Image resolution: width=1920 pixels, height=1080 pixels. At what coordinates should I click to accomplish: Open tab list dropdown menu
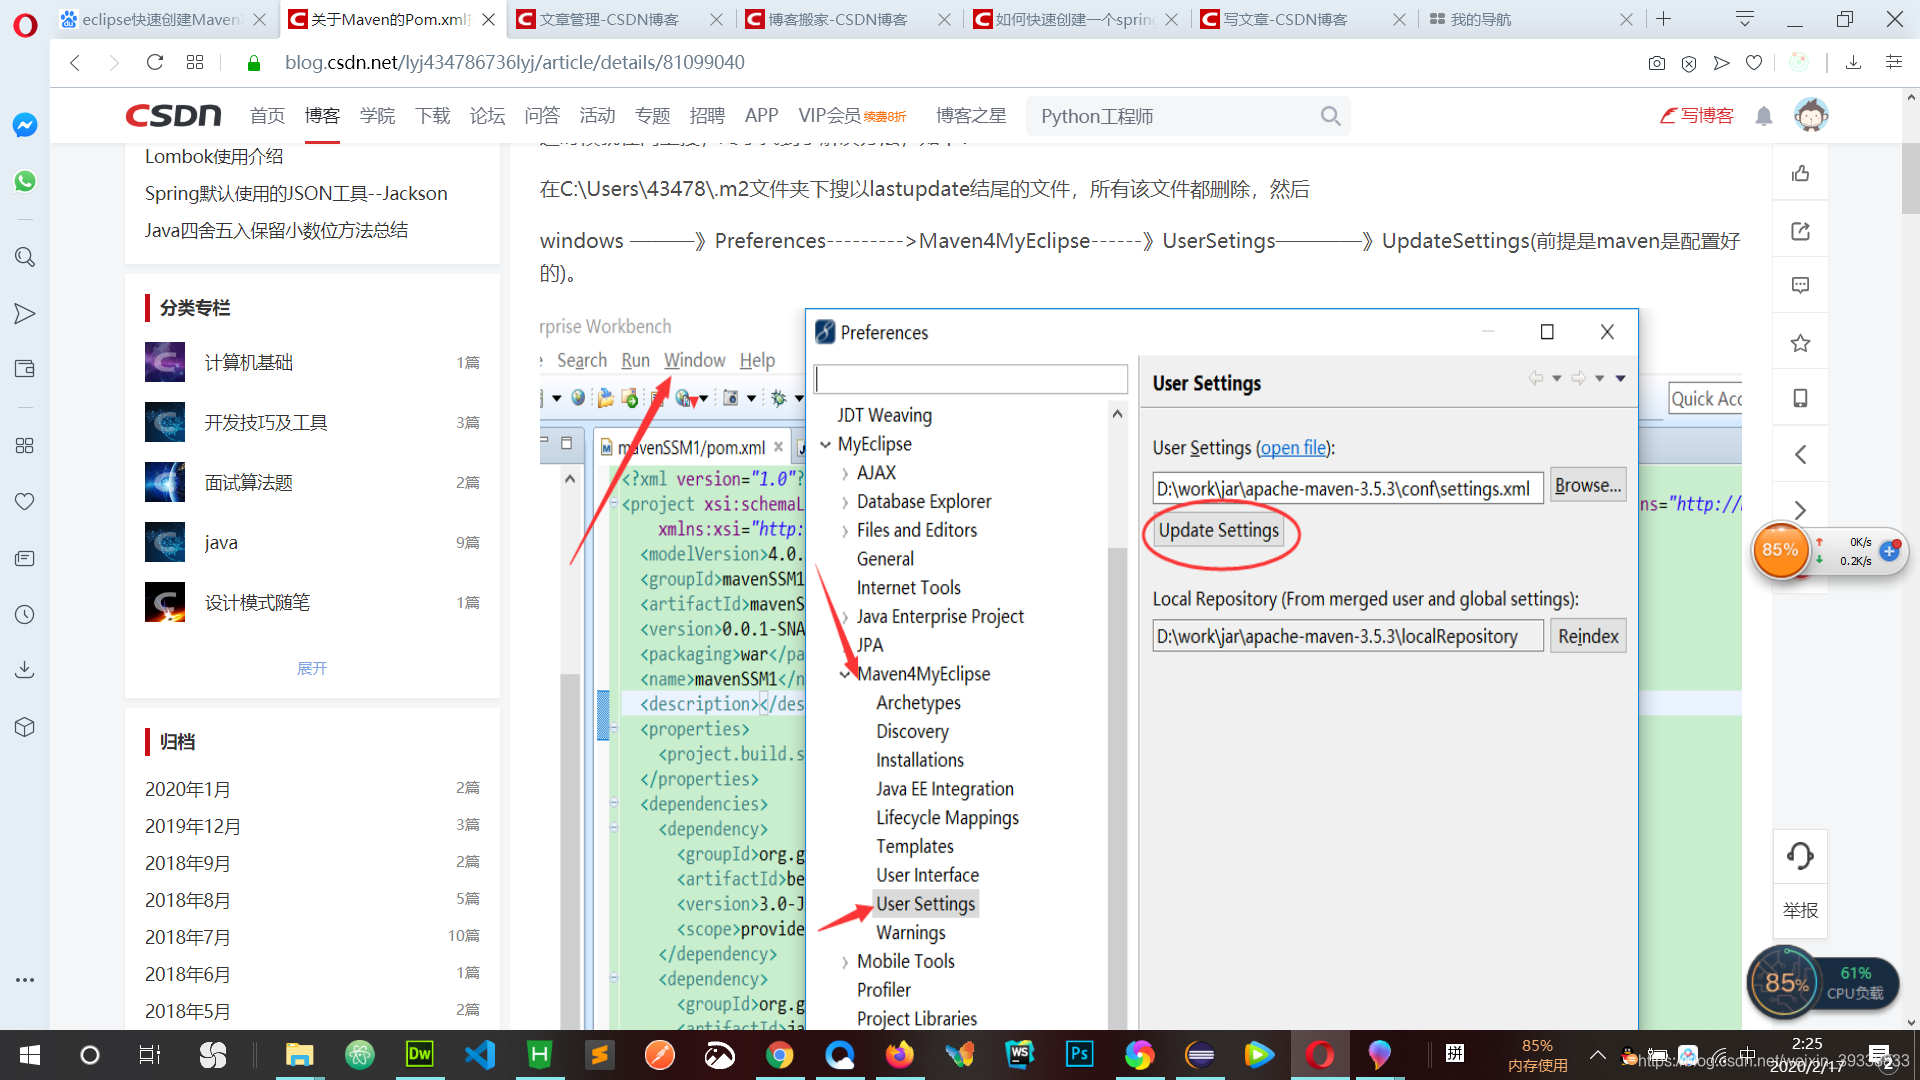1745,19
